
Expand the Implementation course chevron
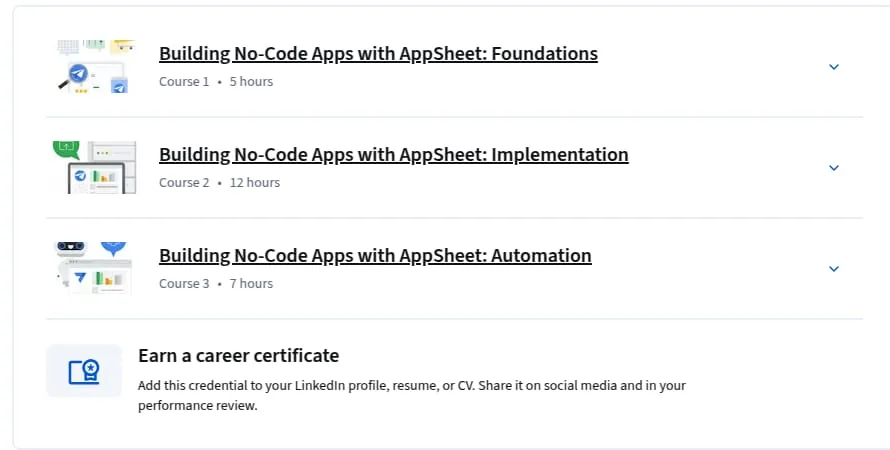[833, 168]
